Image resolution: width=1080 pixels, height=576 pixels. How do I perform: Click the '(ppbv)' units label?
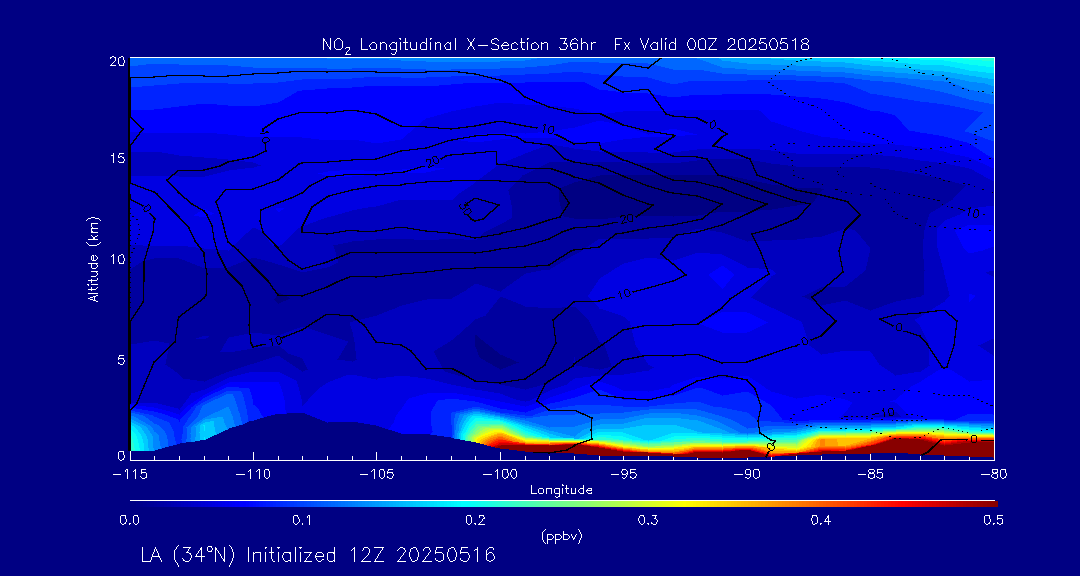(561, 537)
